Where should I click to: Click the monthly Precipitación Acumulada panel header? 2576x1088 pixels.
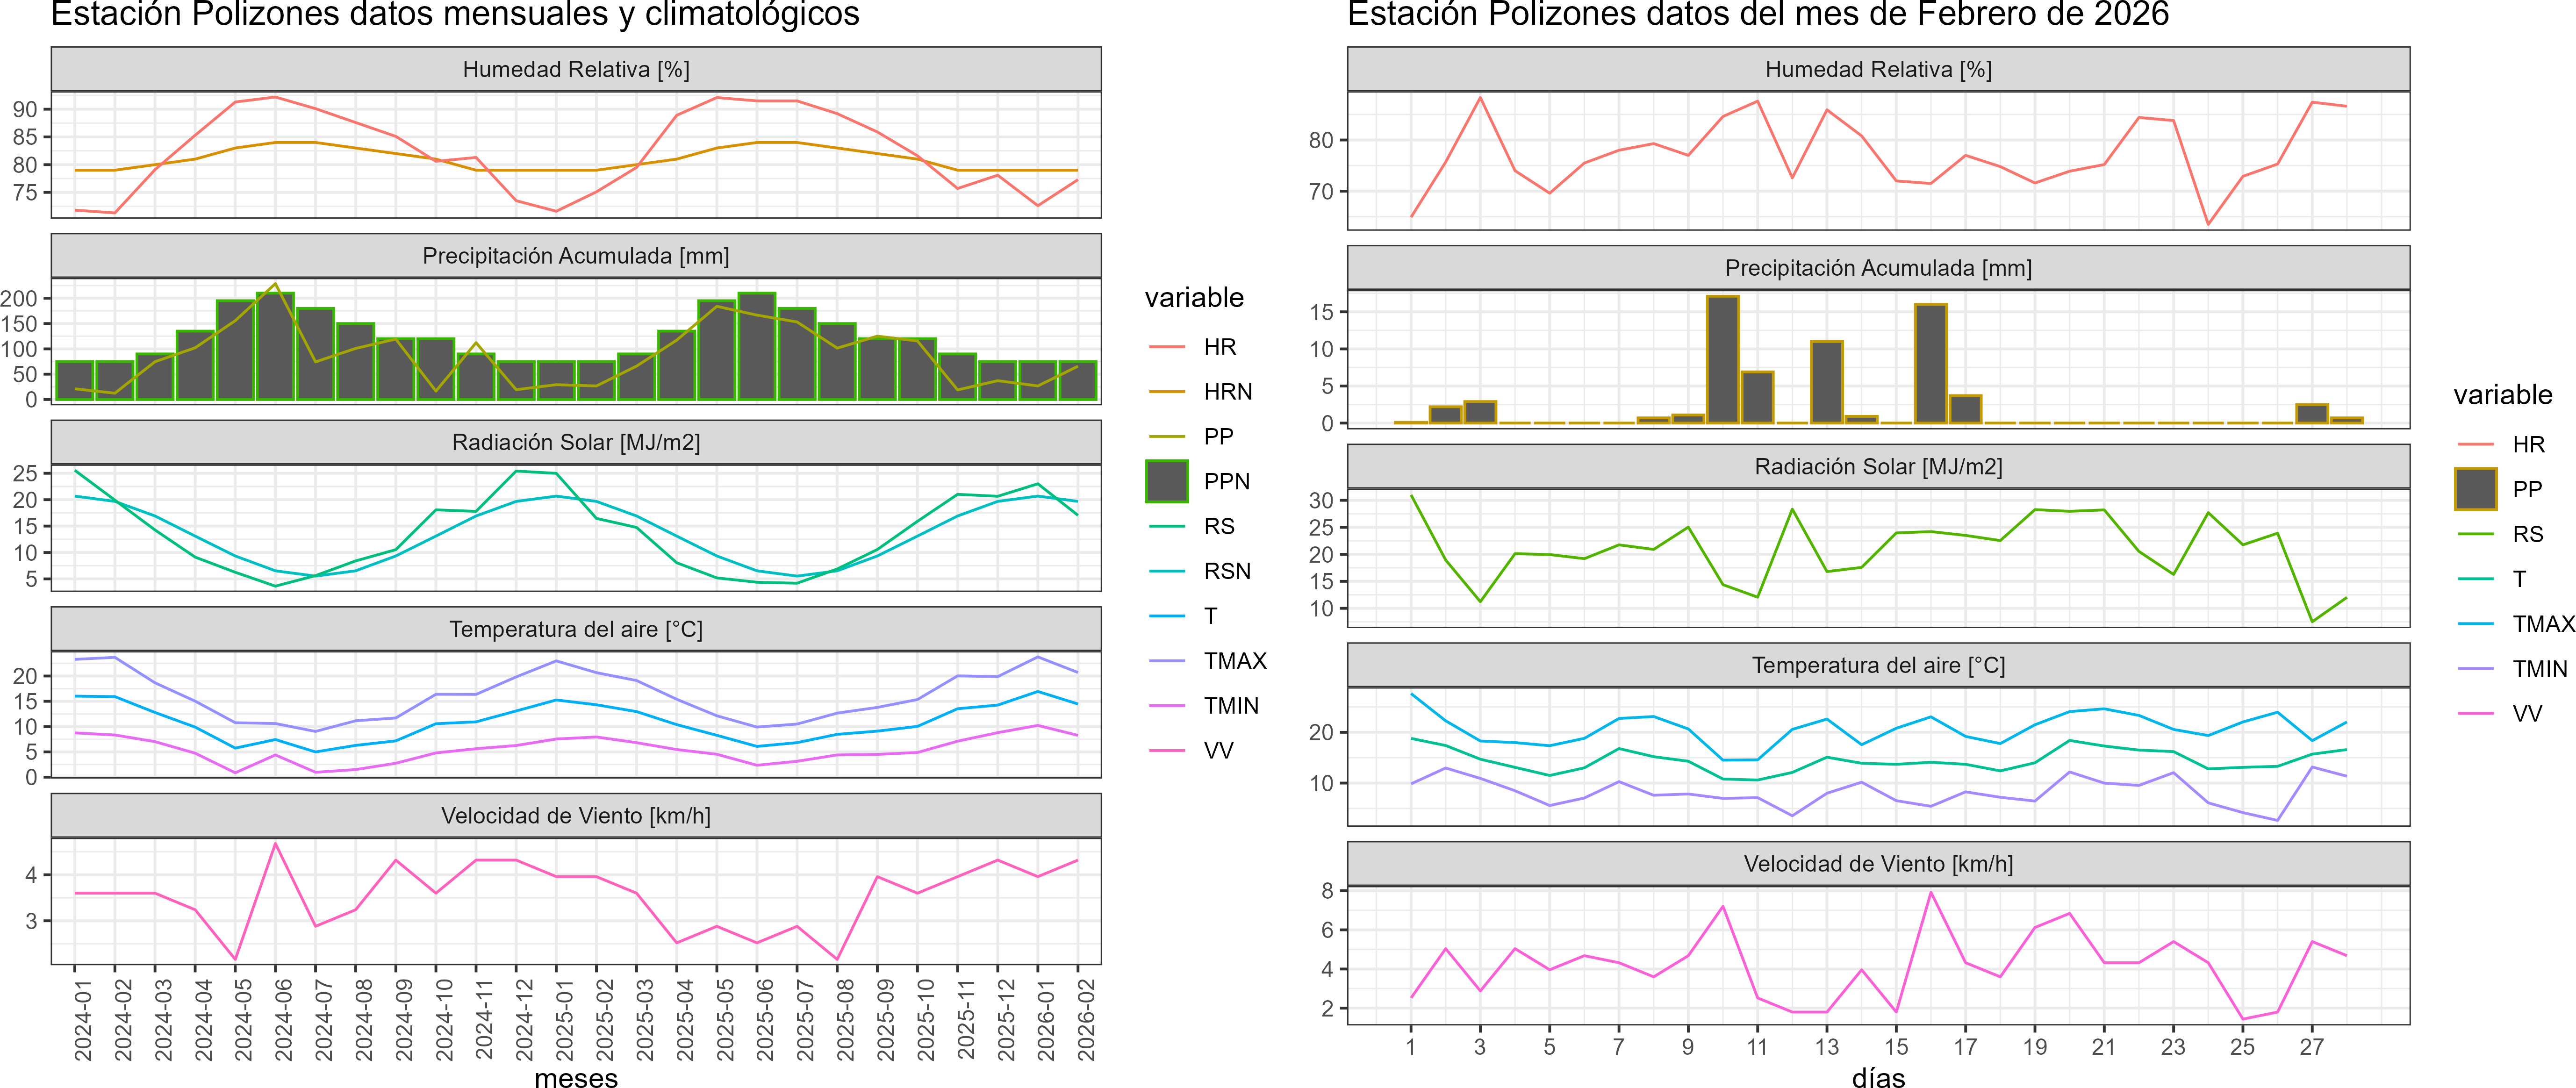pos(576,256)
